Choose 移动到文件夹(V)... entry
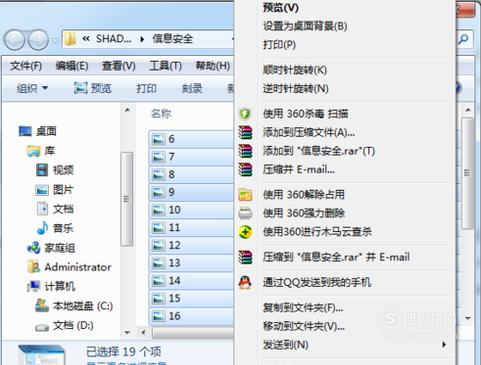The width and height of the screenshot is (481, 365). (x=345, y=326)
